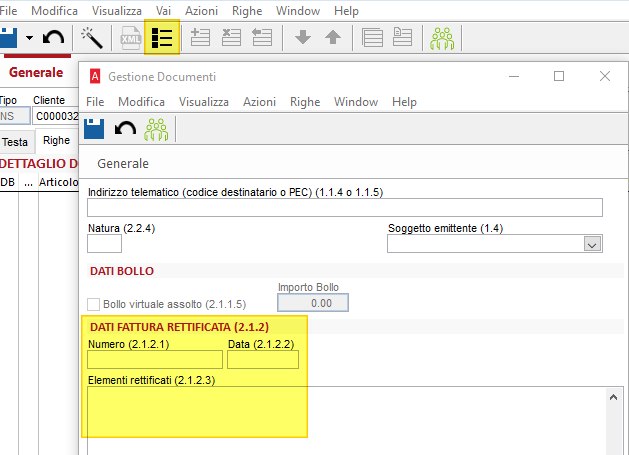Click the DB column header

coord(8,182)
